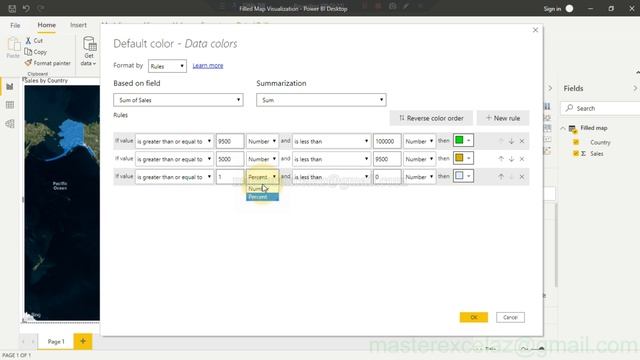Image resolution: width=640 pixels, height=360 pixels.
Task: Click the search magnifier in Fields pane
Action: 569,108
